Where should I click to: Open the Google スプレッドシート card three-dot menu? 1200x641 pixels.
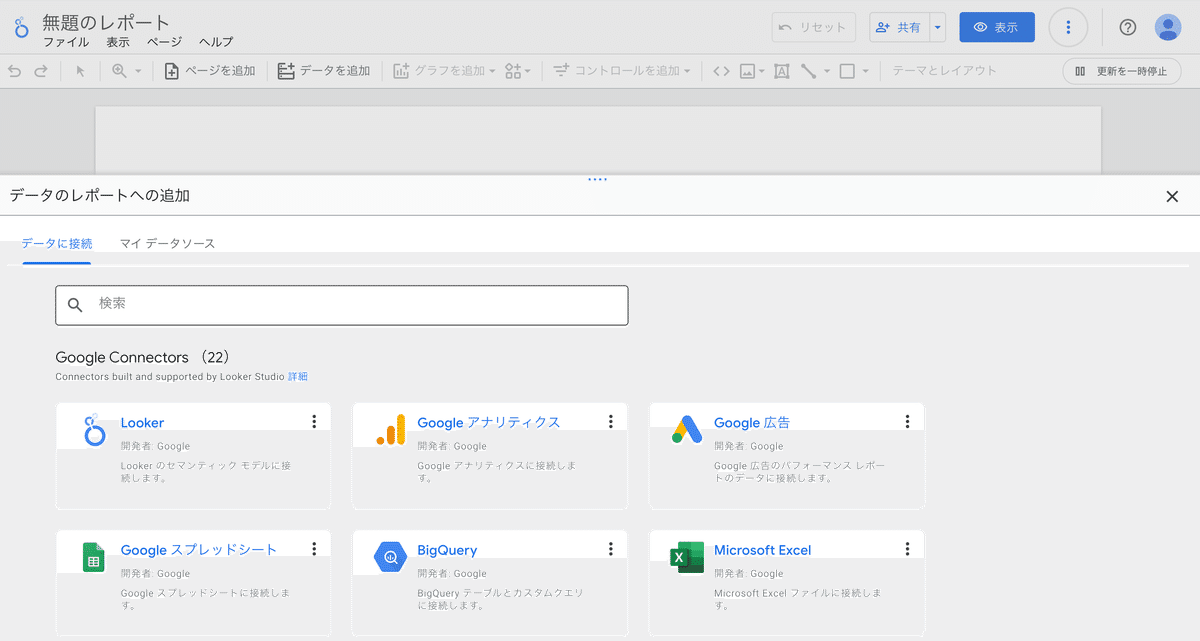(314, 549)
